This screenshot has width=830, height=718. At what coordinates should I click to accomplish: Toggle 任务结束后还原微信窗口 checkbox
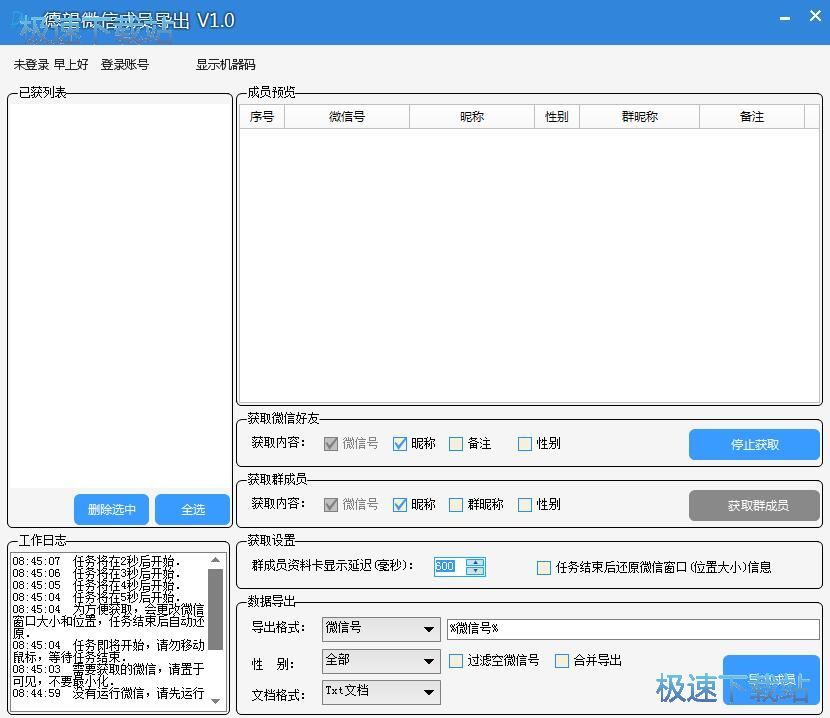pos(544,567)
